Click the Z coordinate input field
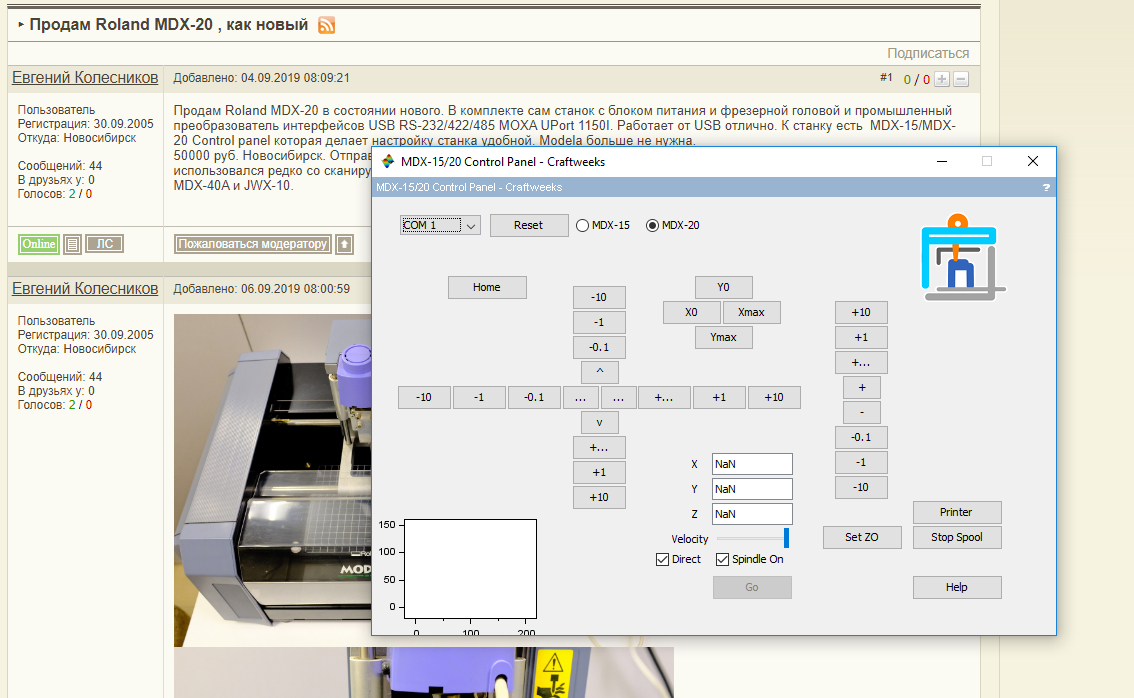This screenshot has width=1134, height=698. pyautogui.click(x=752, y=514)
